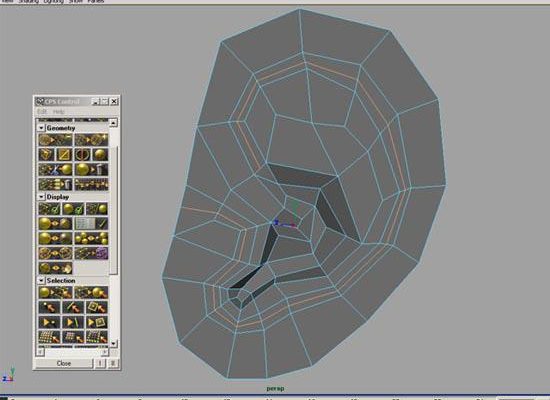Viewport: 550px width, 400px height.
Task: Collapse the Geometry section
Action: pyautogui.click(x=41, y=128)
